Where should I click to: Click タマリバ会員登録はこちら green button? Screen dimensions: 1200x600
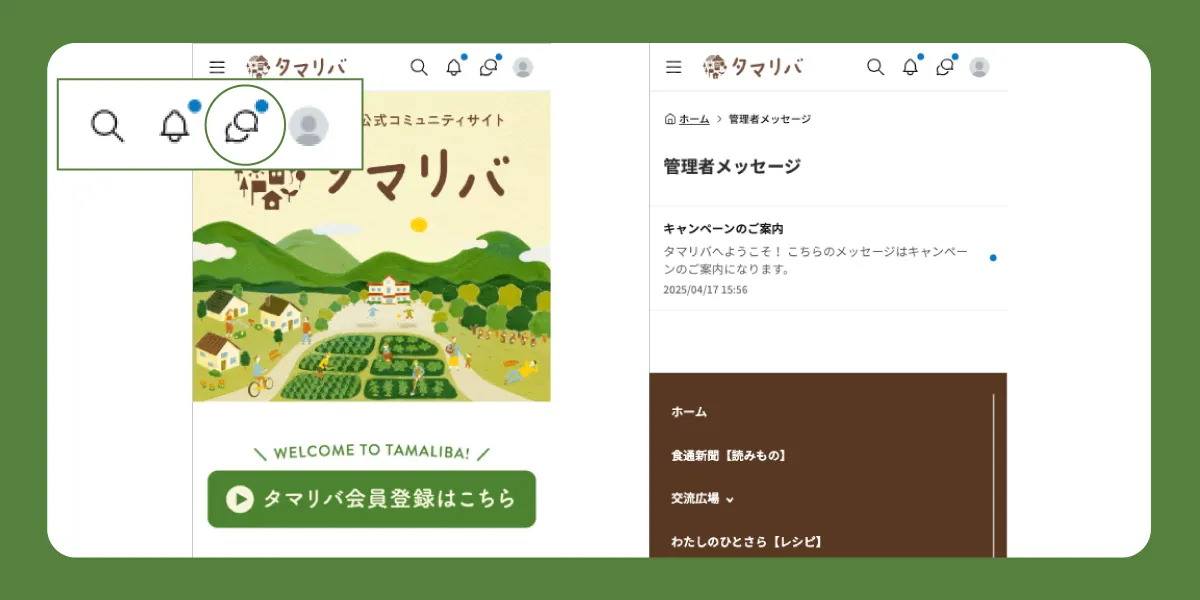[372, 499]
